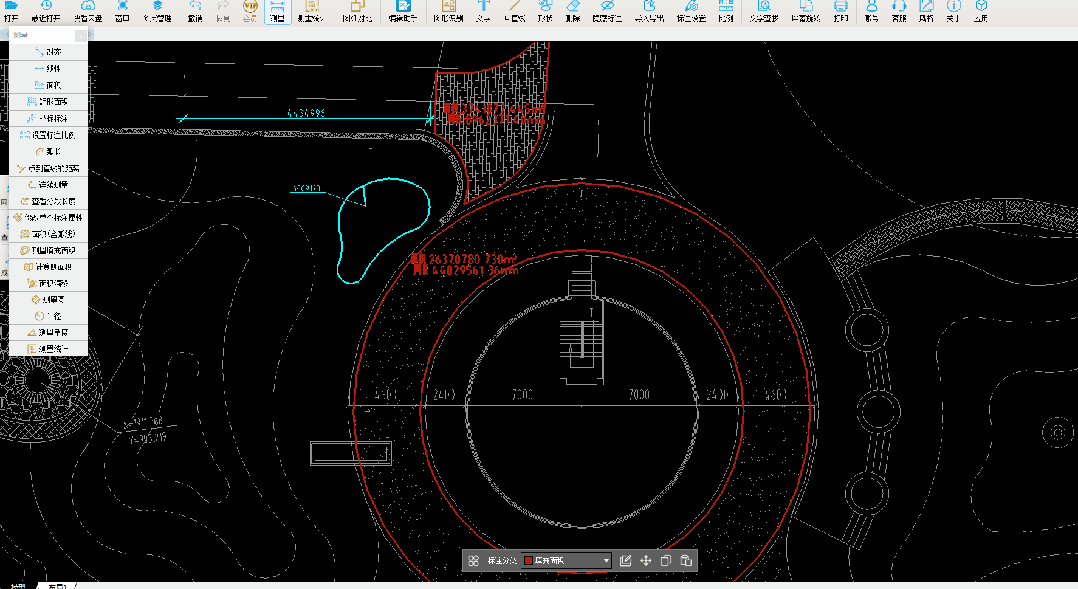Click the window zoom toolbar icon

(x=122, y=11)
